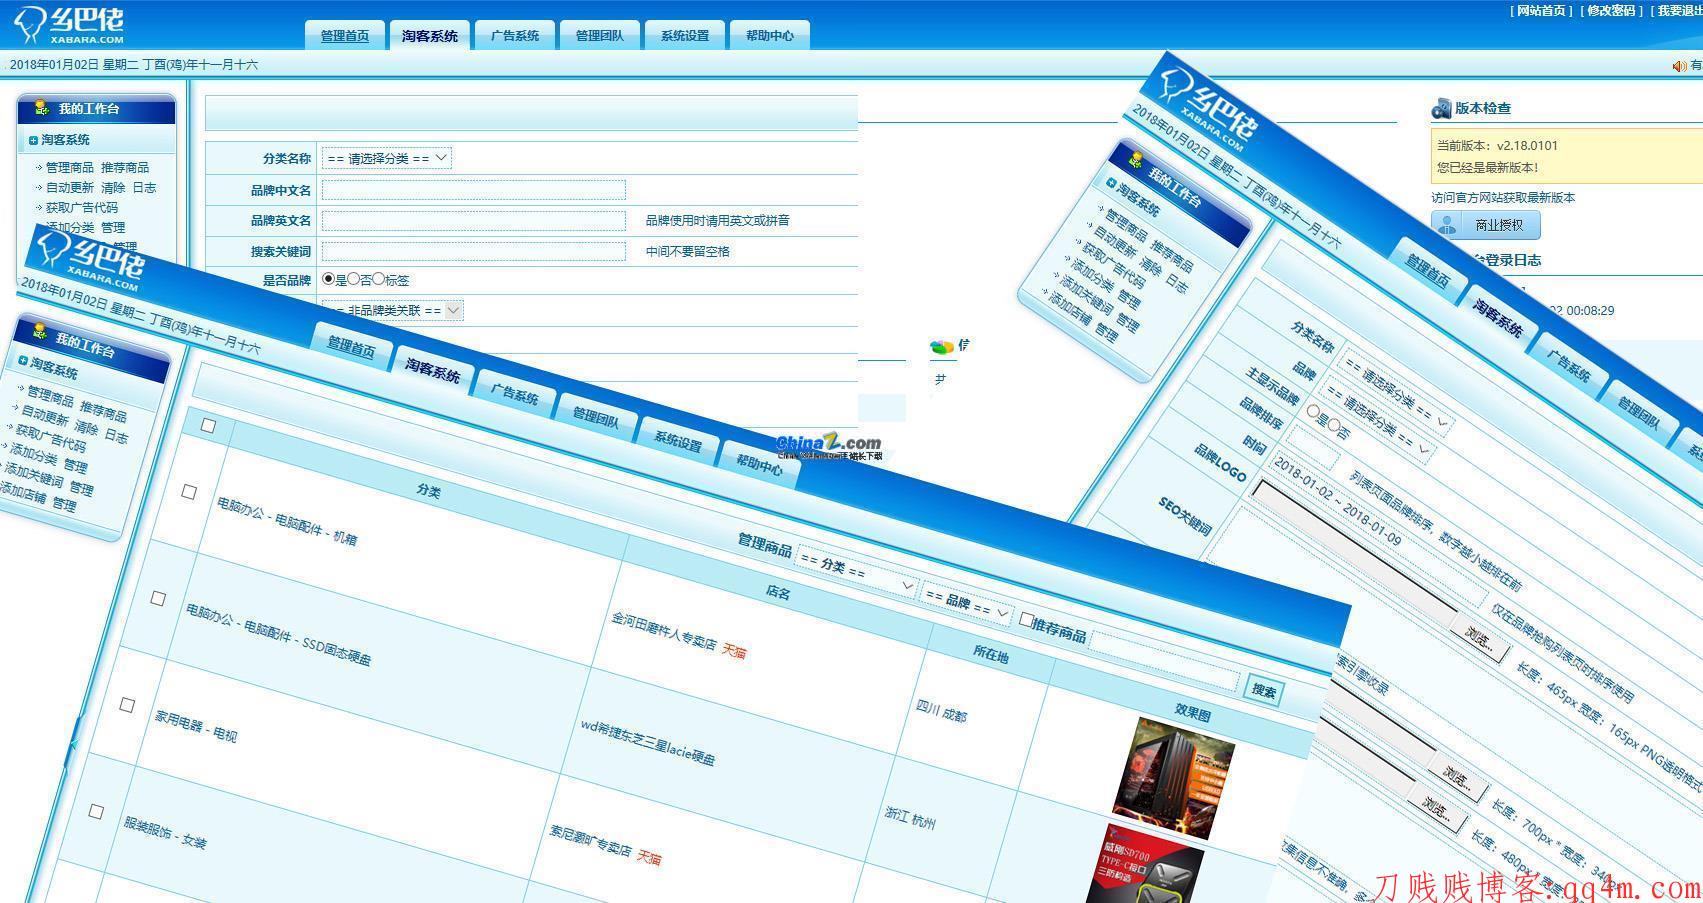Click the person icon on the 商业授权 button

coord(1447,224)
